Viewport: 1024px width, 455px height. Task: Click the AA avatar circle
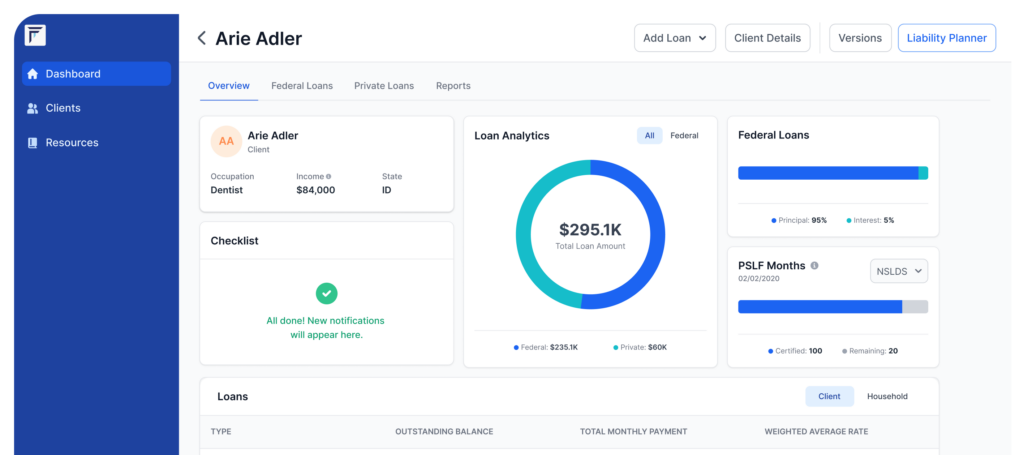pos(226,142)
